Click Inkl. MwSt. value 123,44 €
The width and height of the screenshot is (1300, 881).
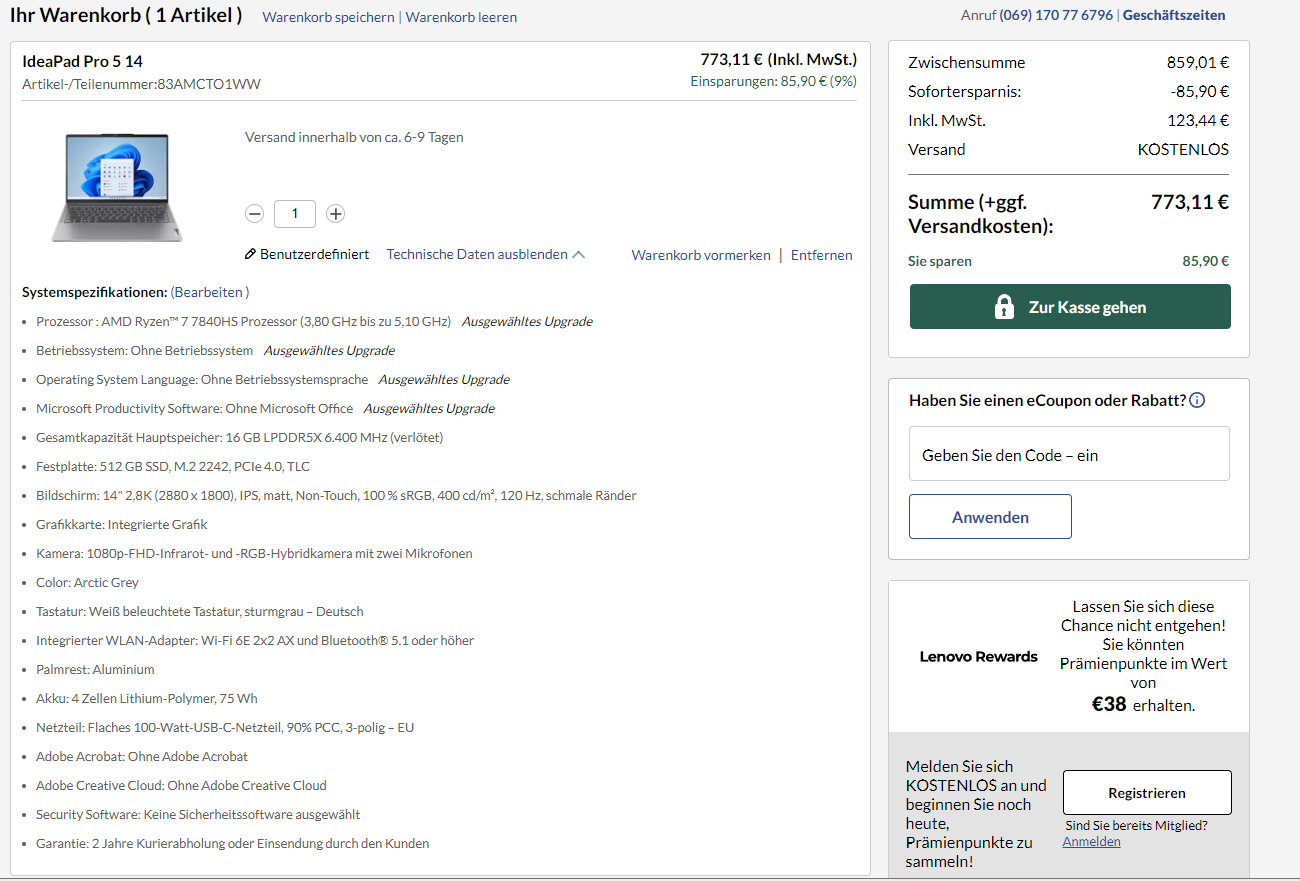pos(1198,120)
